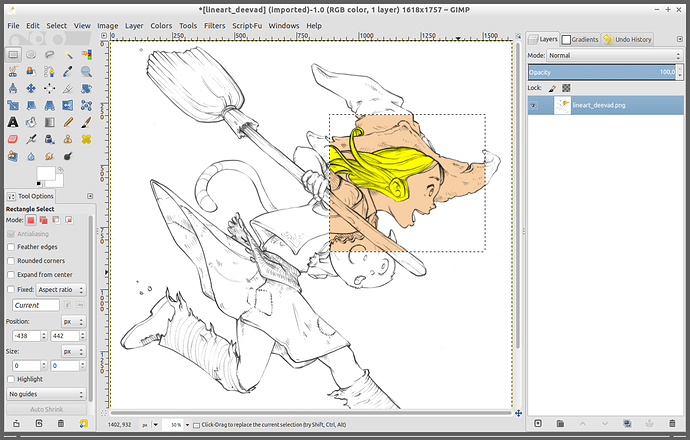Toggle the Rounded corners option
This screenshot has width=690, height=440.
(x=11, y=260)
